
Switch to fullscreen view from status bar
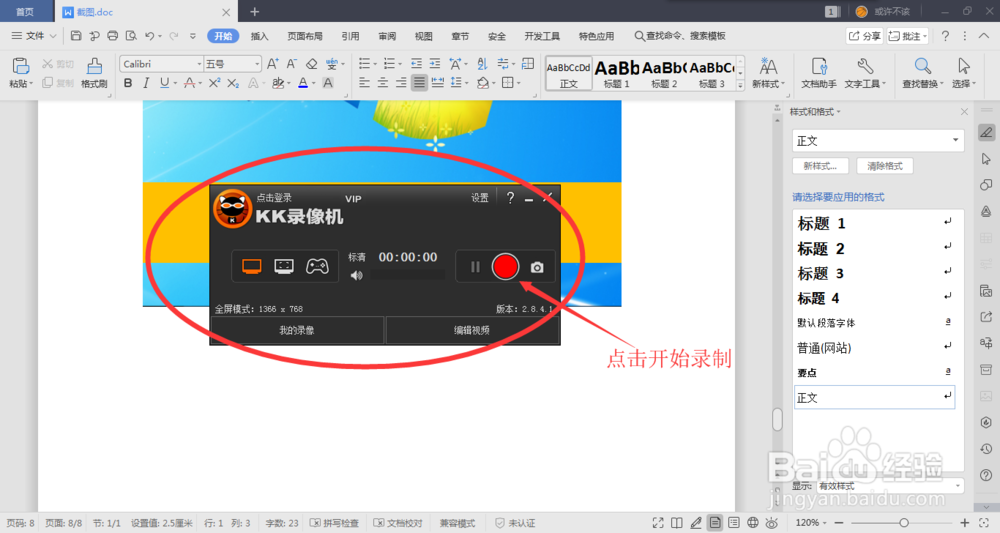pyautogui.click(x=658, y=523)
